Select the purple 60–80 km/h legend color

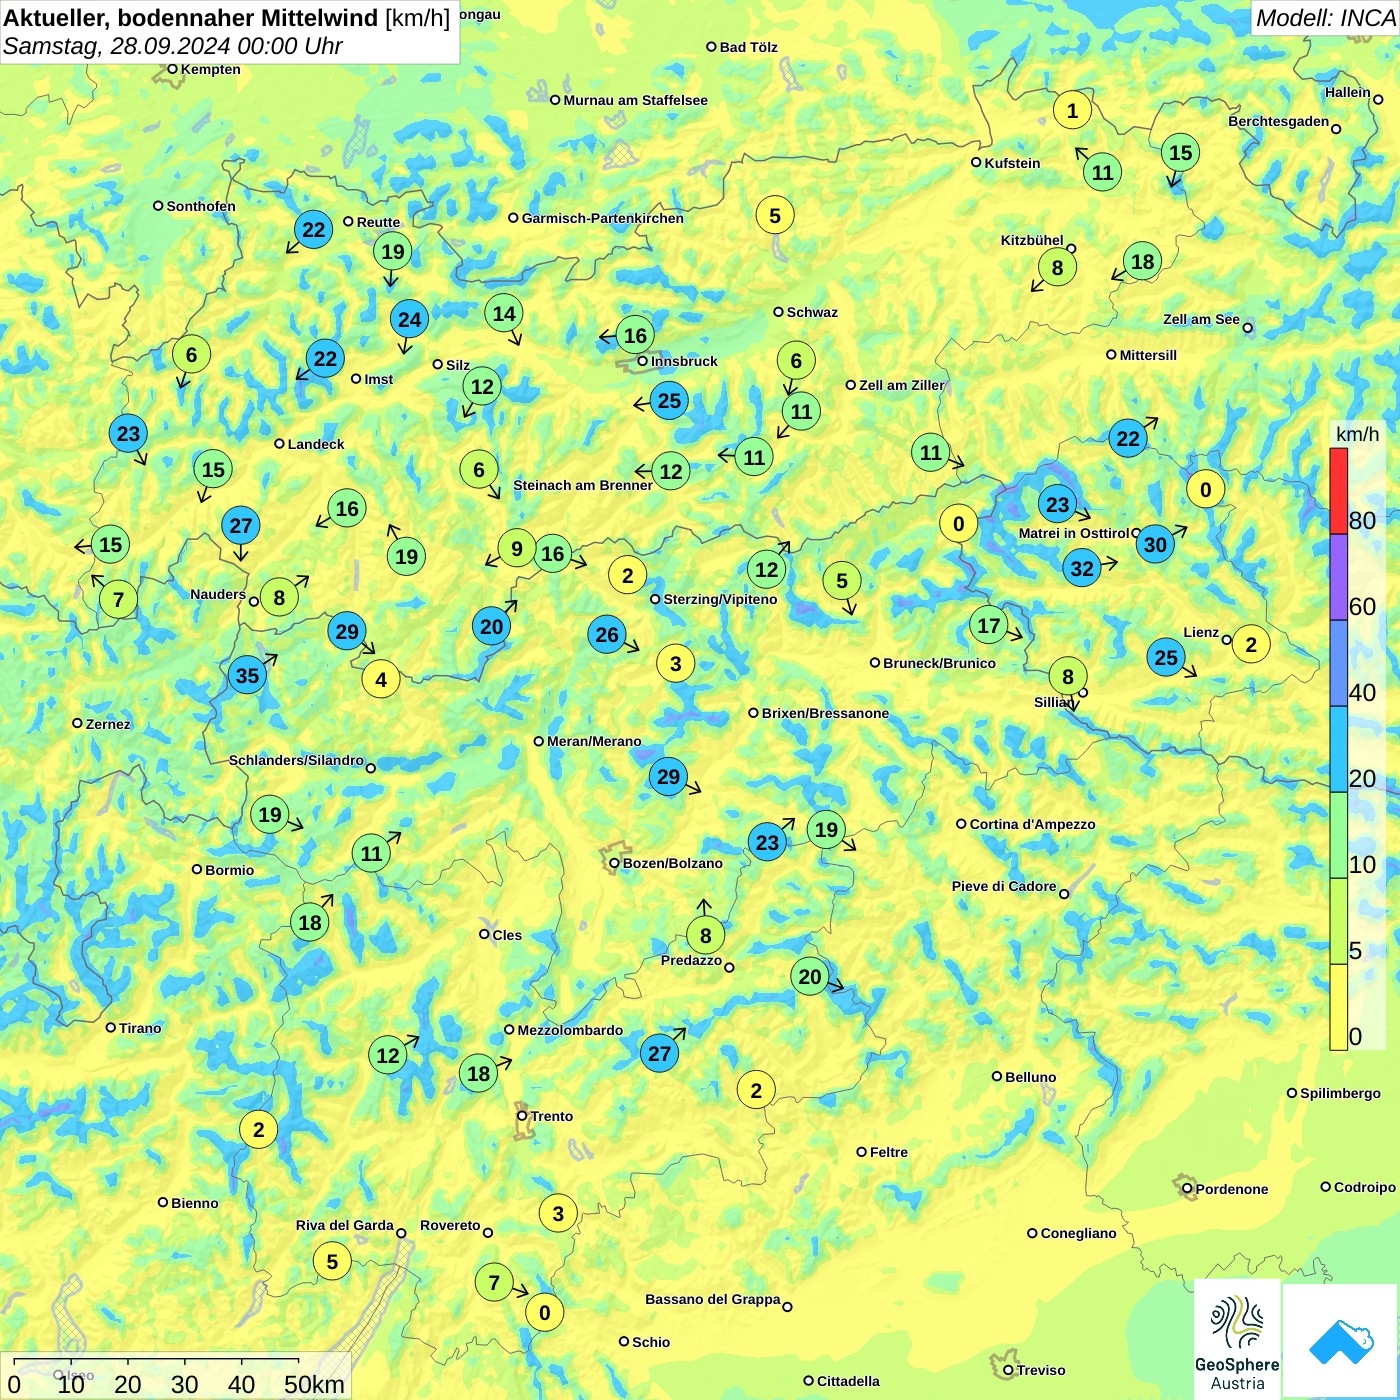[1339, 577]
